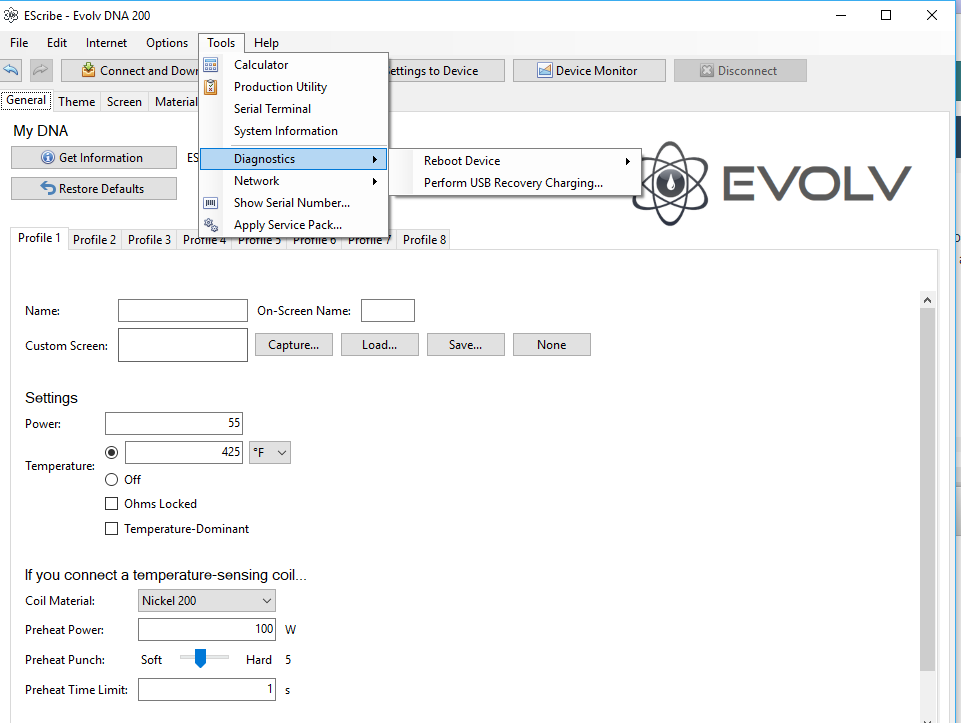The image size is (961, 723).
Task: Select the temperature Off radio button
Action: click(x=112, y=480)
